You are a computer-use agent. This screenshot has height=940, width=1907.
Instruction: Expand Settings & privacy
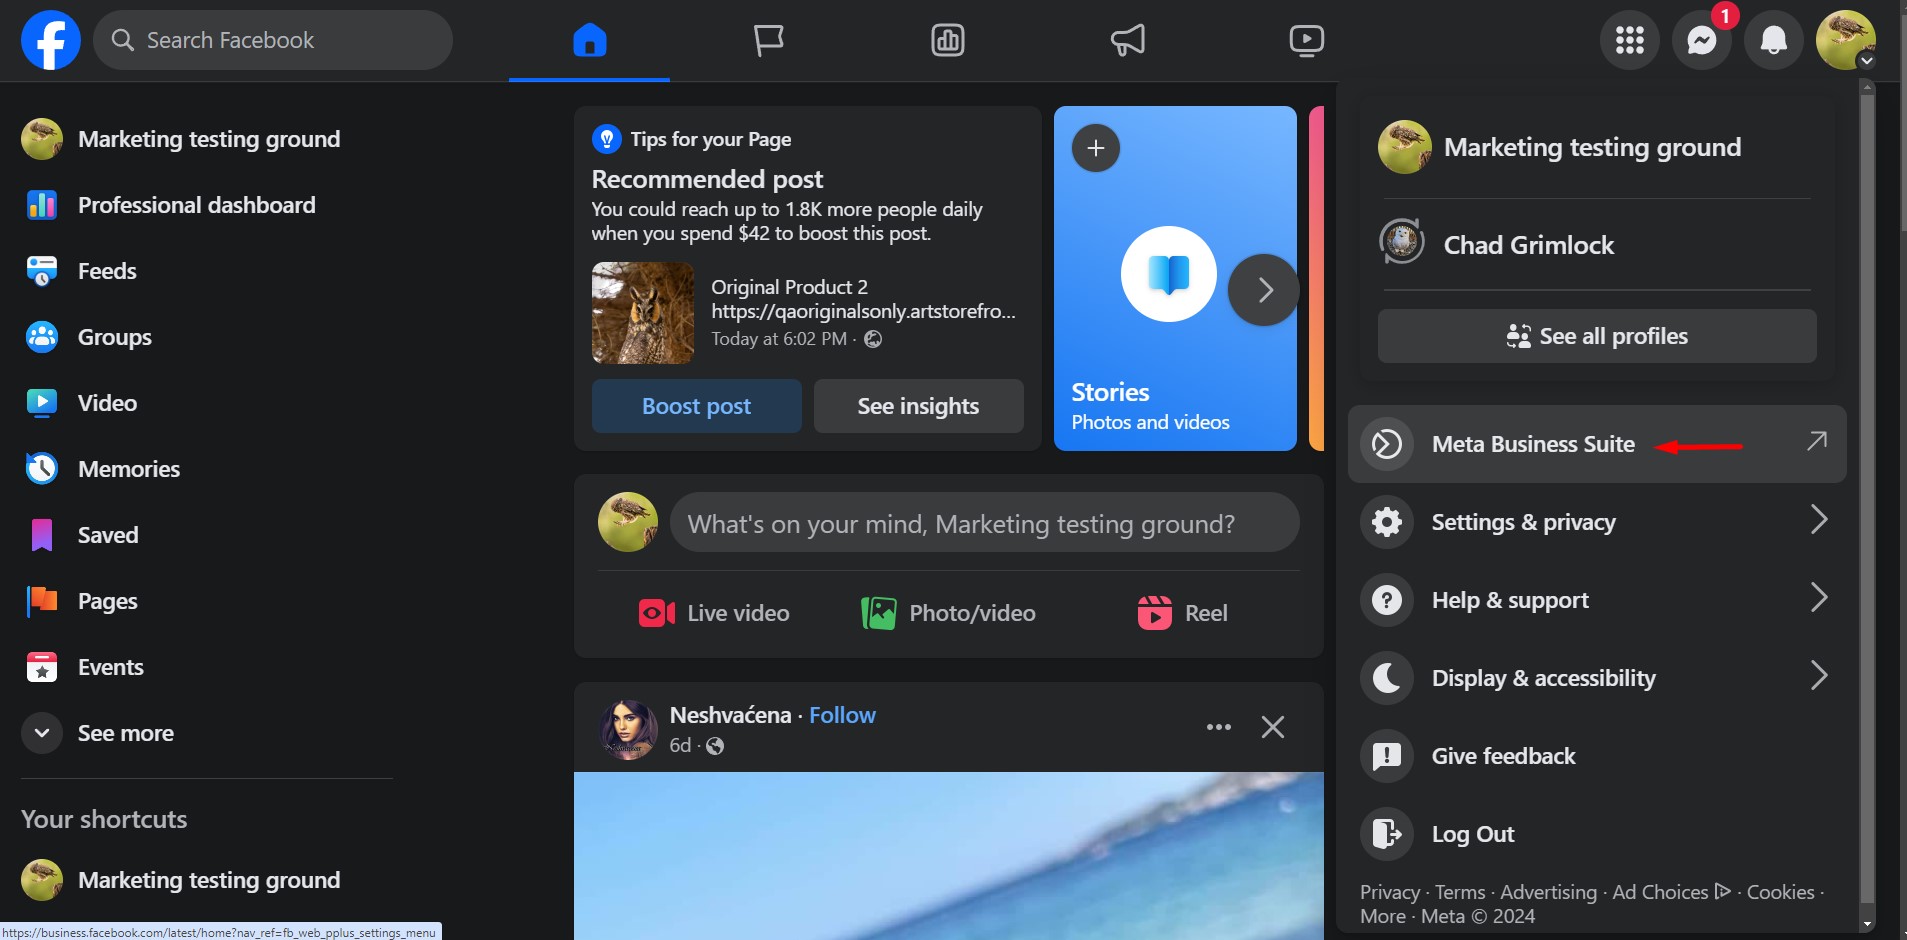pos(1597,522)
